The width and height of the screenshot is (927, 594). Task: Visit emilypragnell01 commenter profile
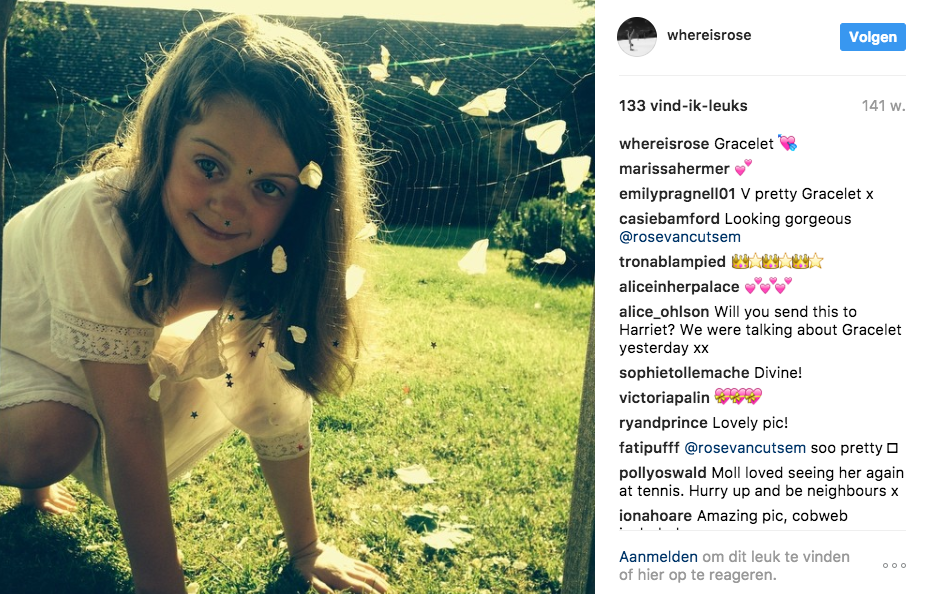677,194
